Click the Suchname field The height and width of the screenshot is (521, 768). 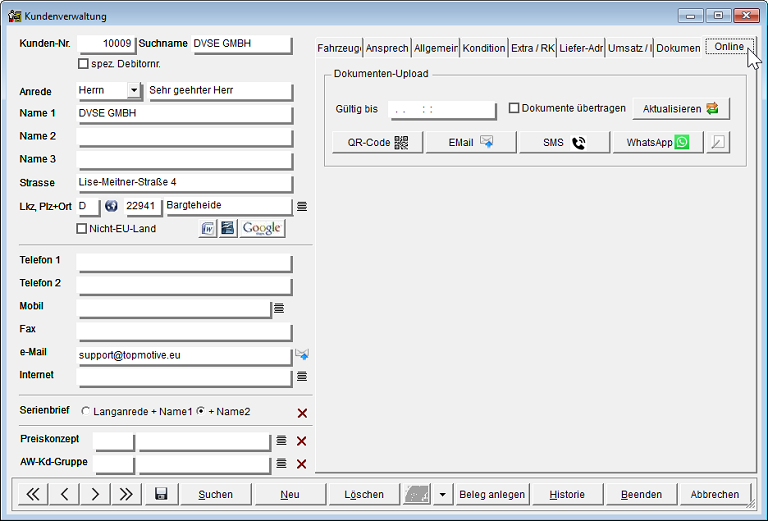point(242,44)
